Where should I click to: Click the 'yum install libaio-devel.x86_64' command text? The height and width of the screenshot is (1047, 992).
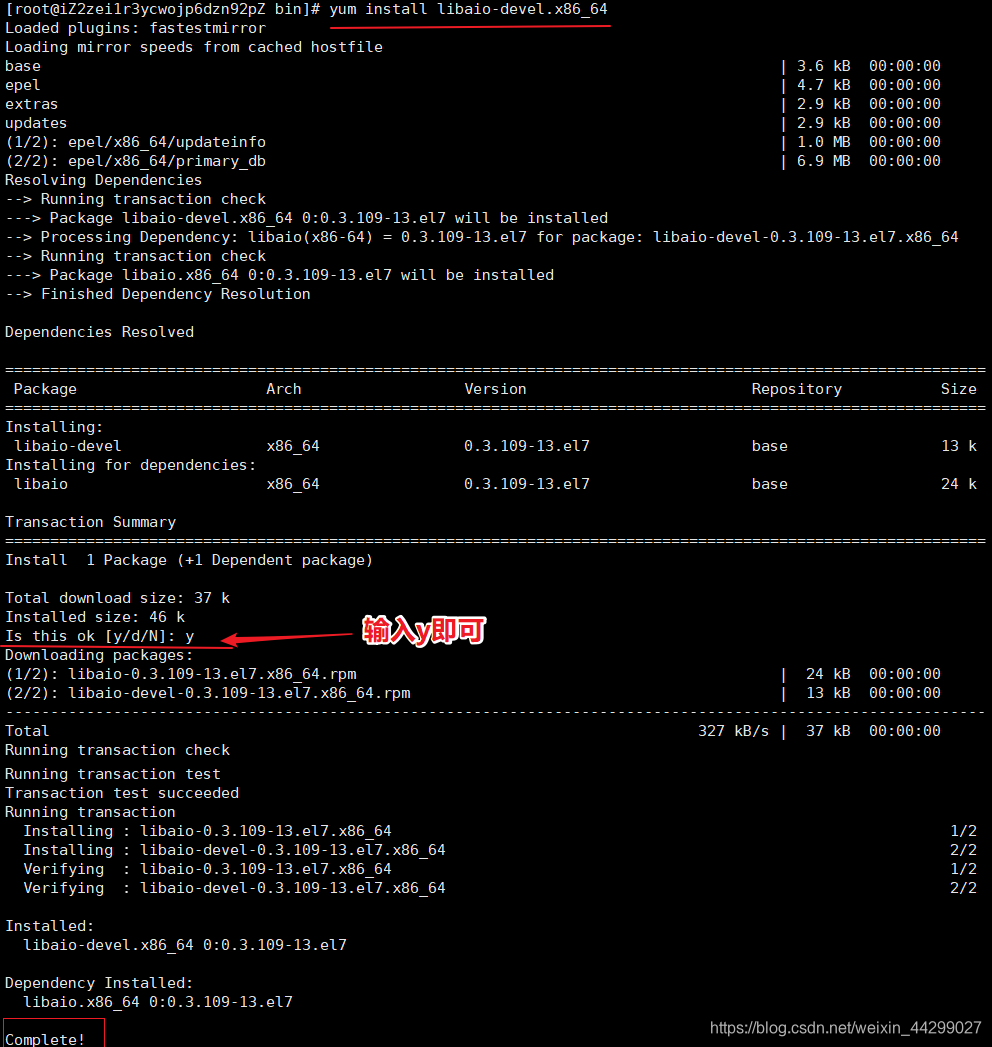point(468,9)
